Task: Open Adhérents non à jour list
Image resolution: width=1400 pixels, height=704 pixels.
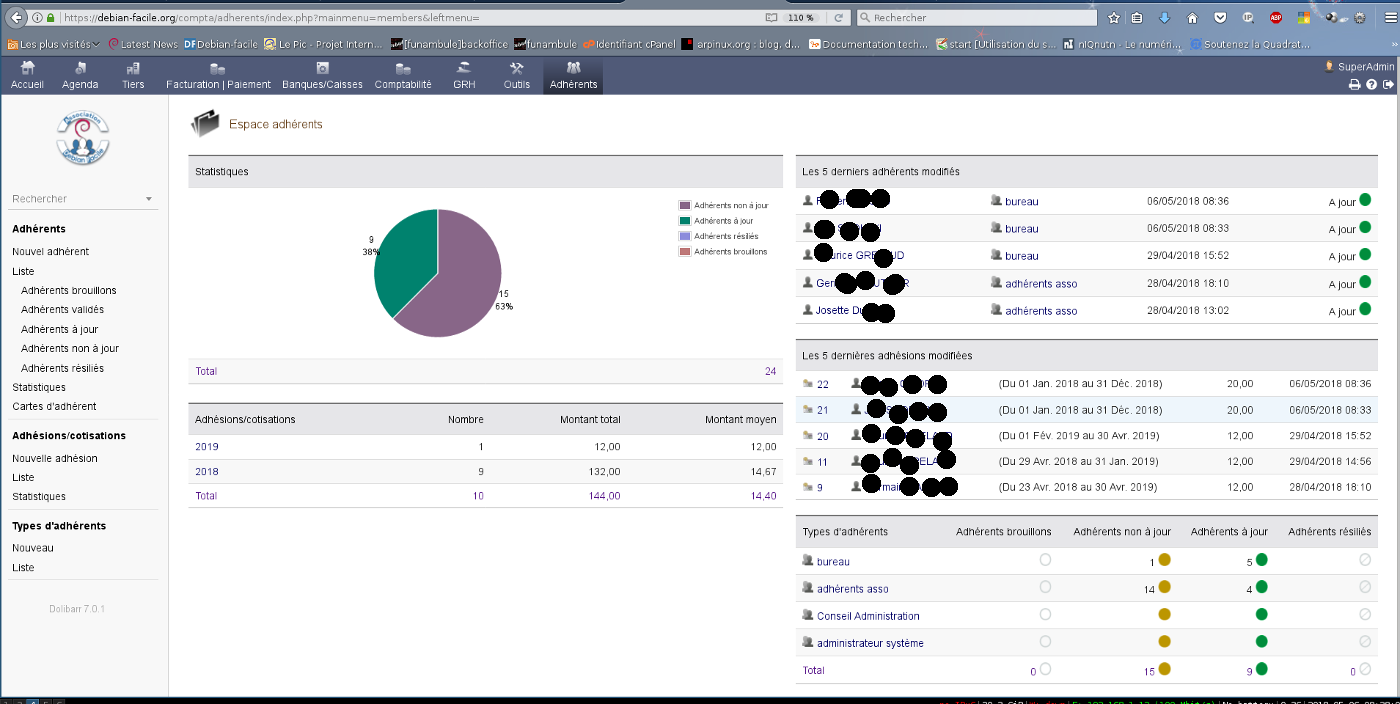Action: pyautogui.click(x=70, y=349)
